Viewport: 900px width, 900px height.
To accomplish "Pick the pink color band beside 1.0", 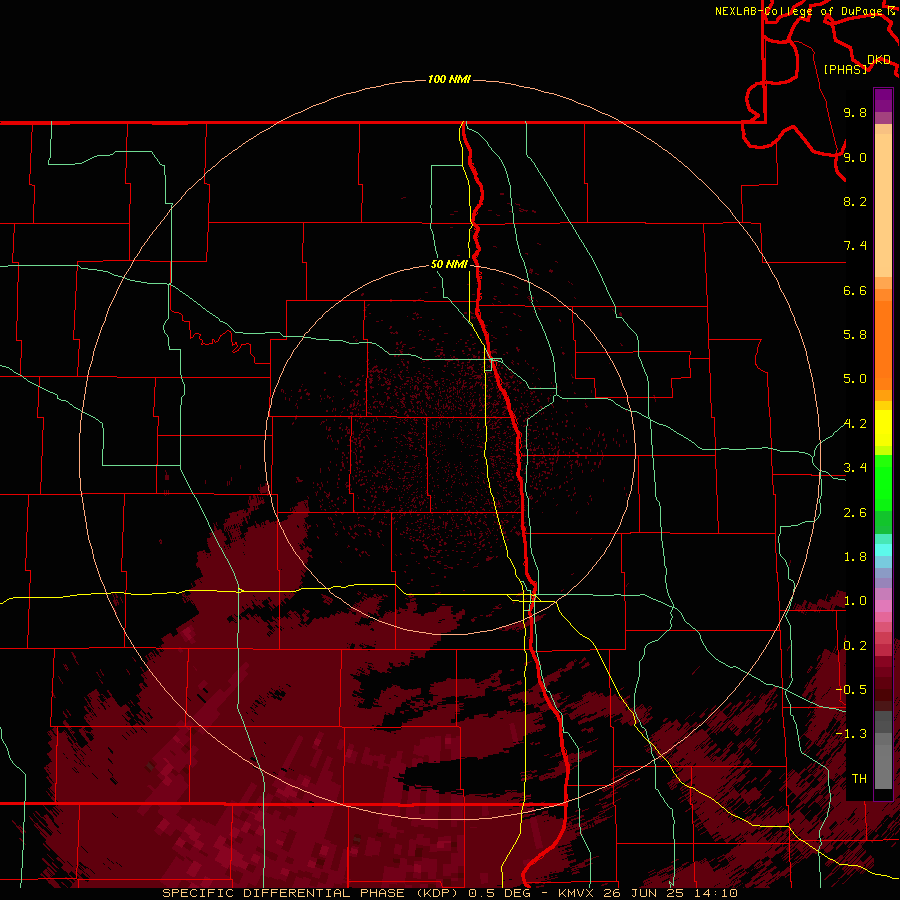I will [883, 606].
